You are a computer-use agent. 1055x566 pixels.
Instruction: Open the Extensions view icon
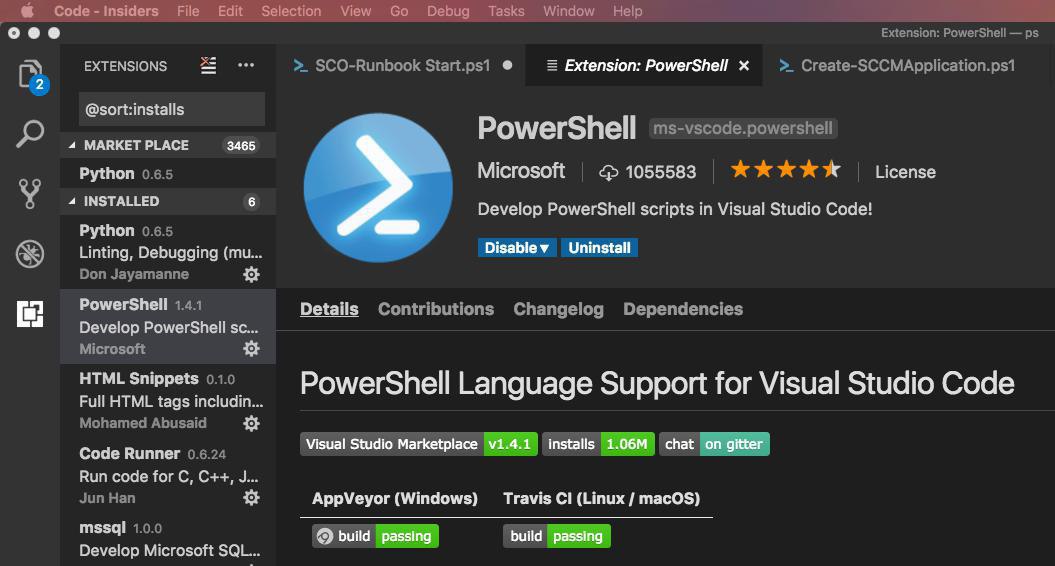(x=30, y=314)
